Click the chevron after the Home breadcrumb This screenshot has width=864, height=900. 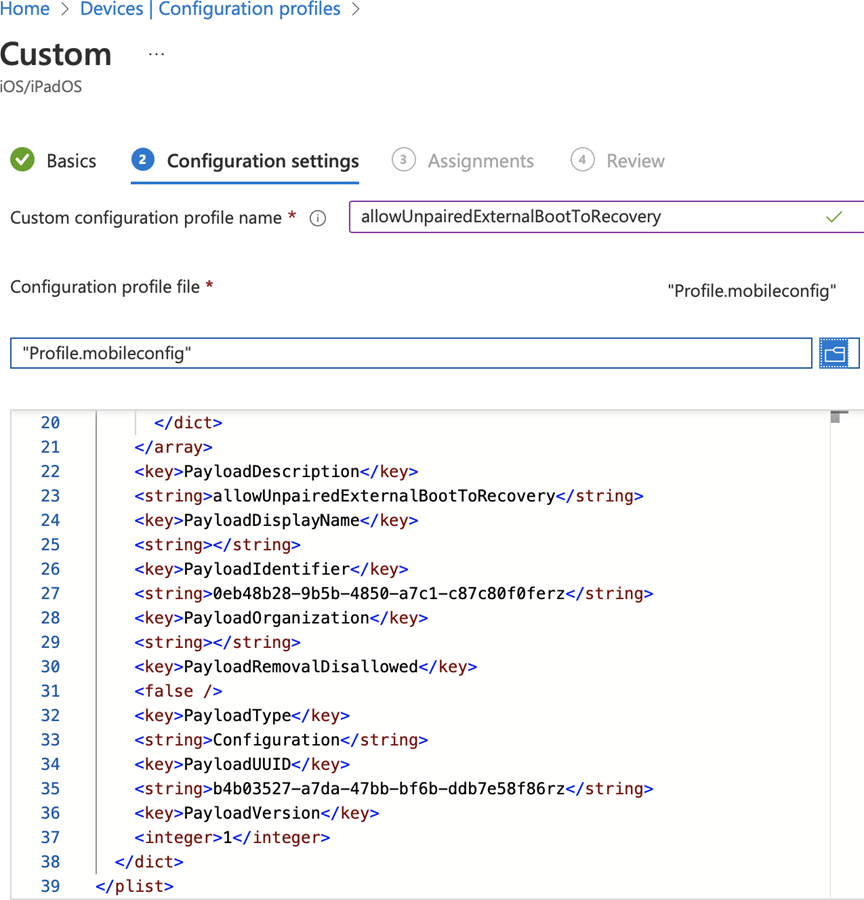62,9
